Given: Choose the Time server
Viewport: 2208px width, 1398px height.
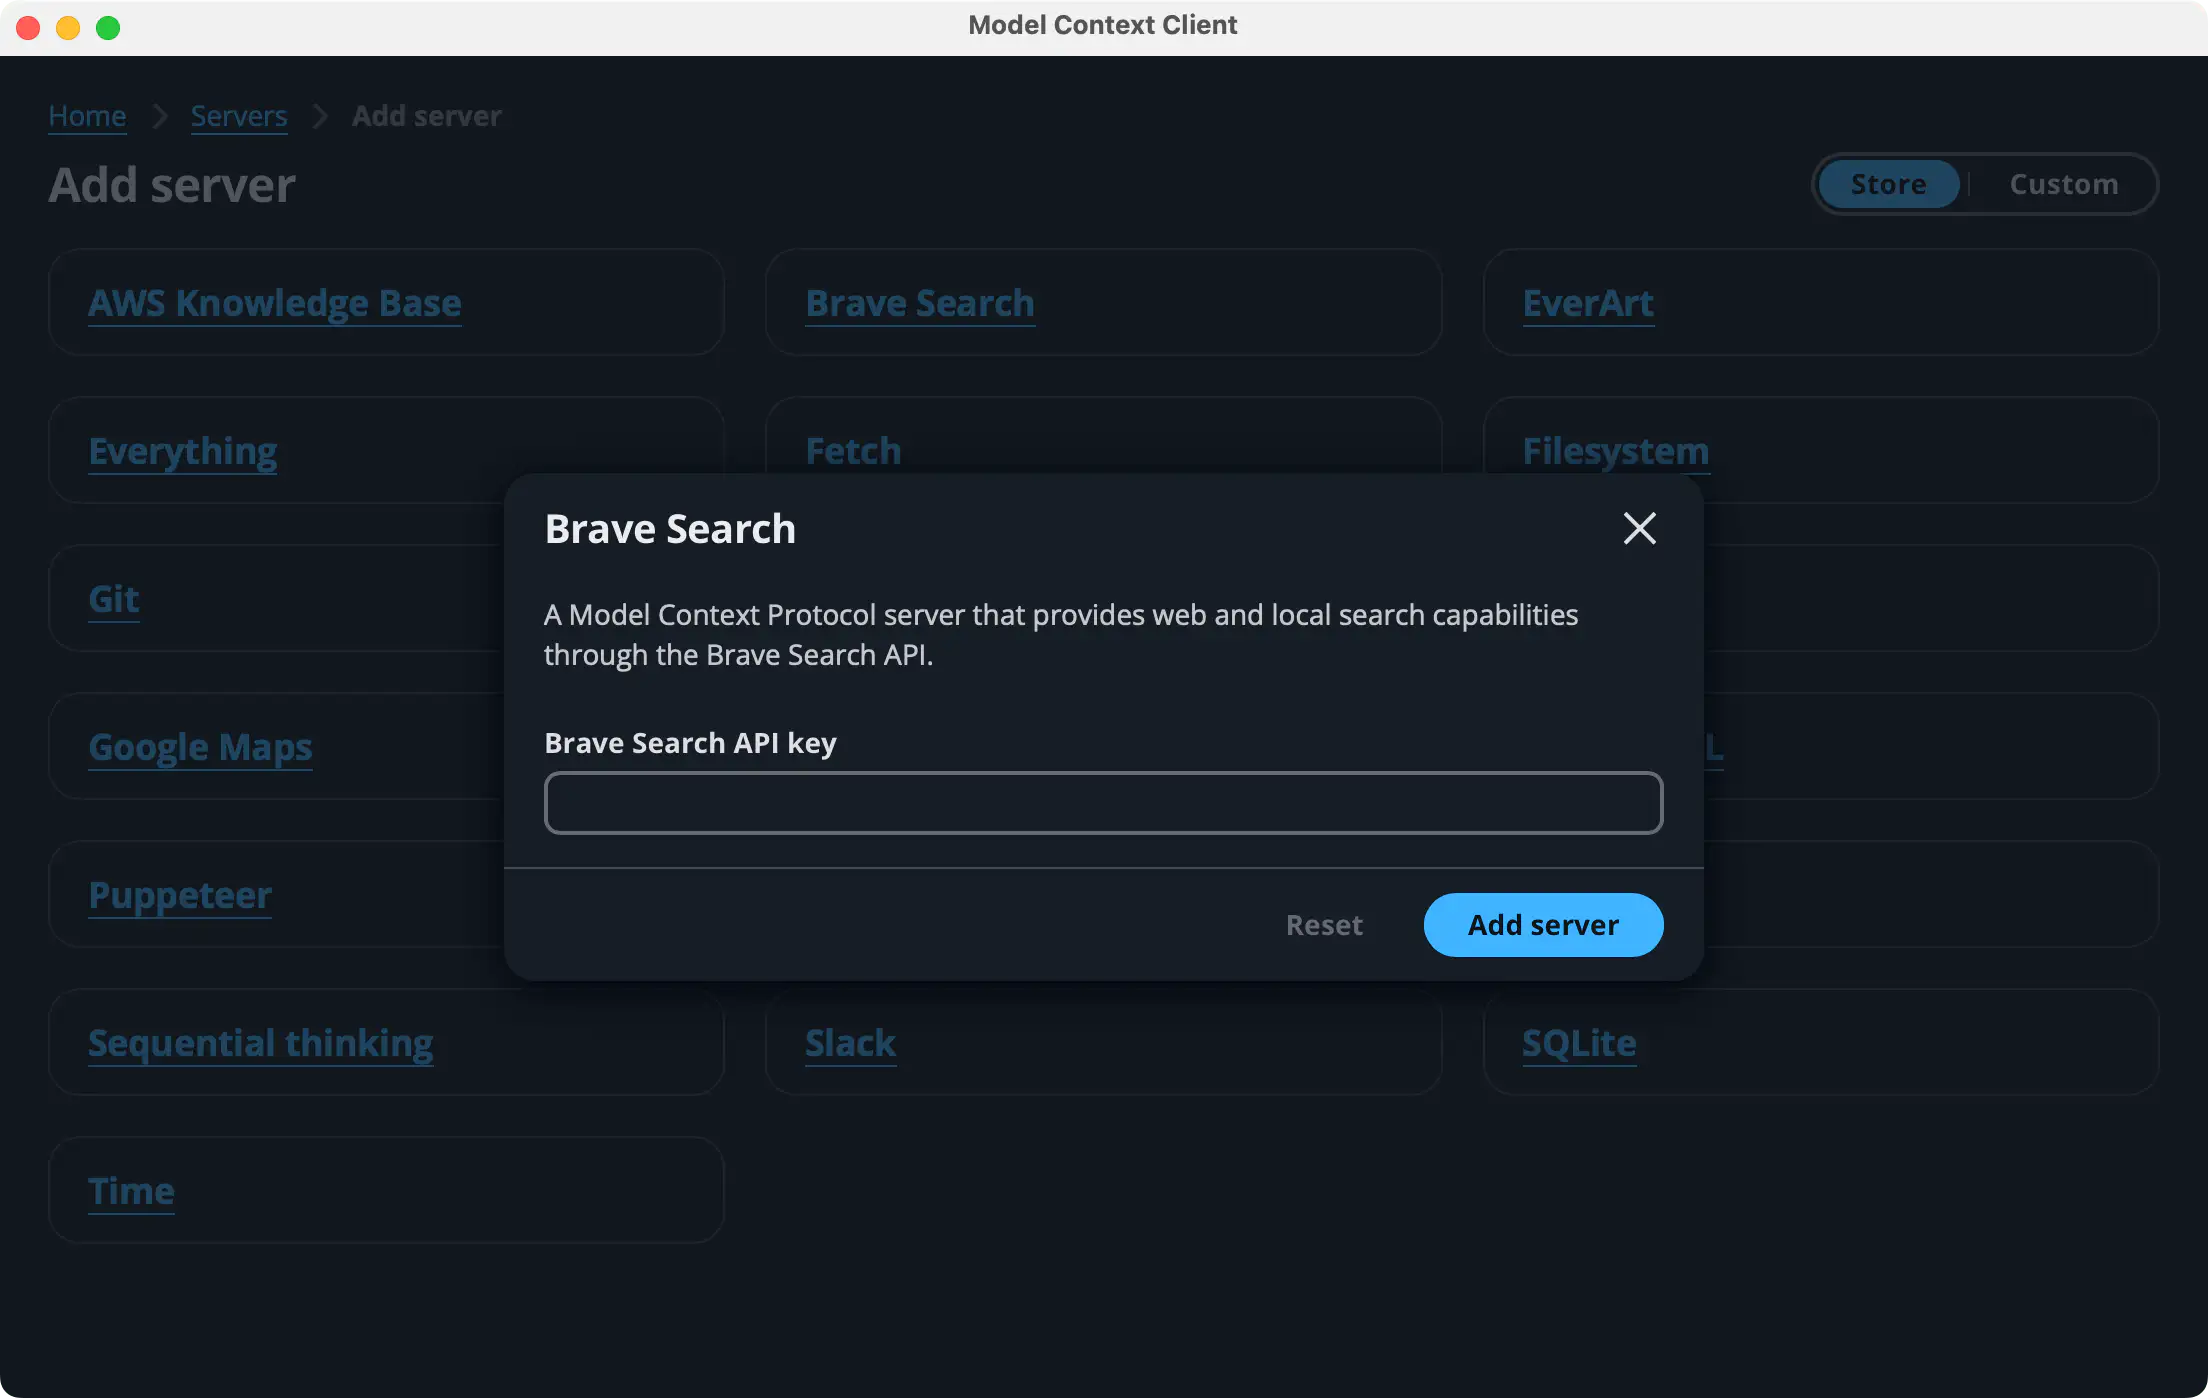Looking at the screenshot, I should [131, 1191].
